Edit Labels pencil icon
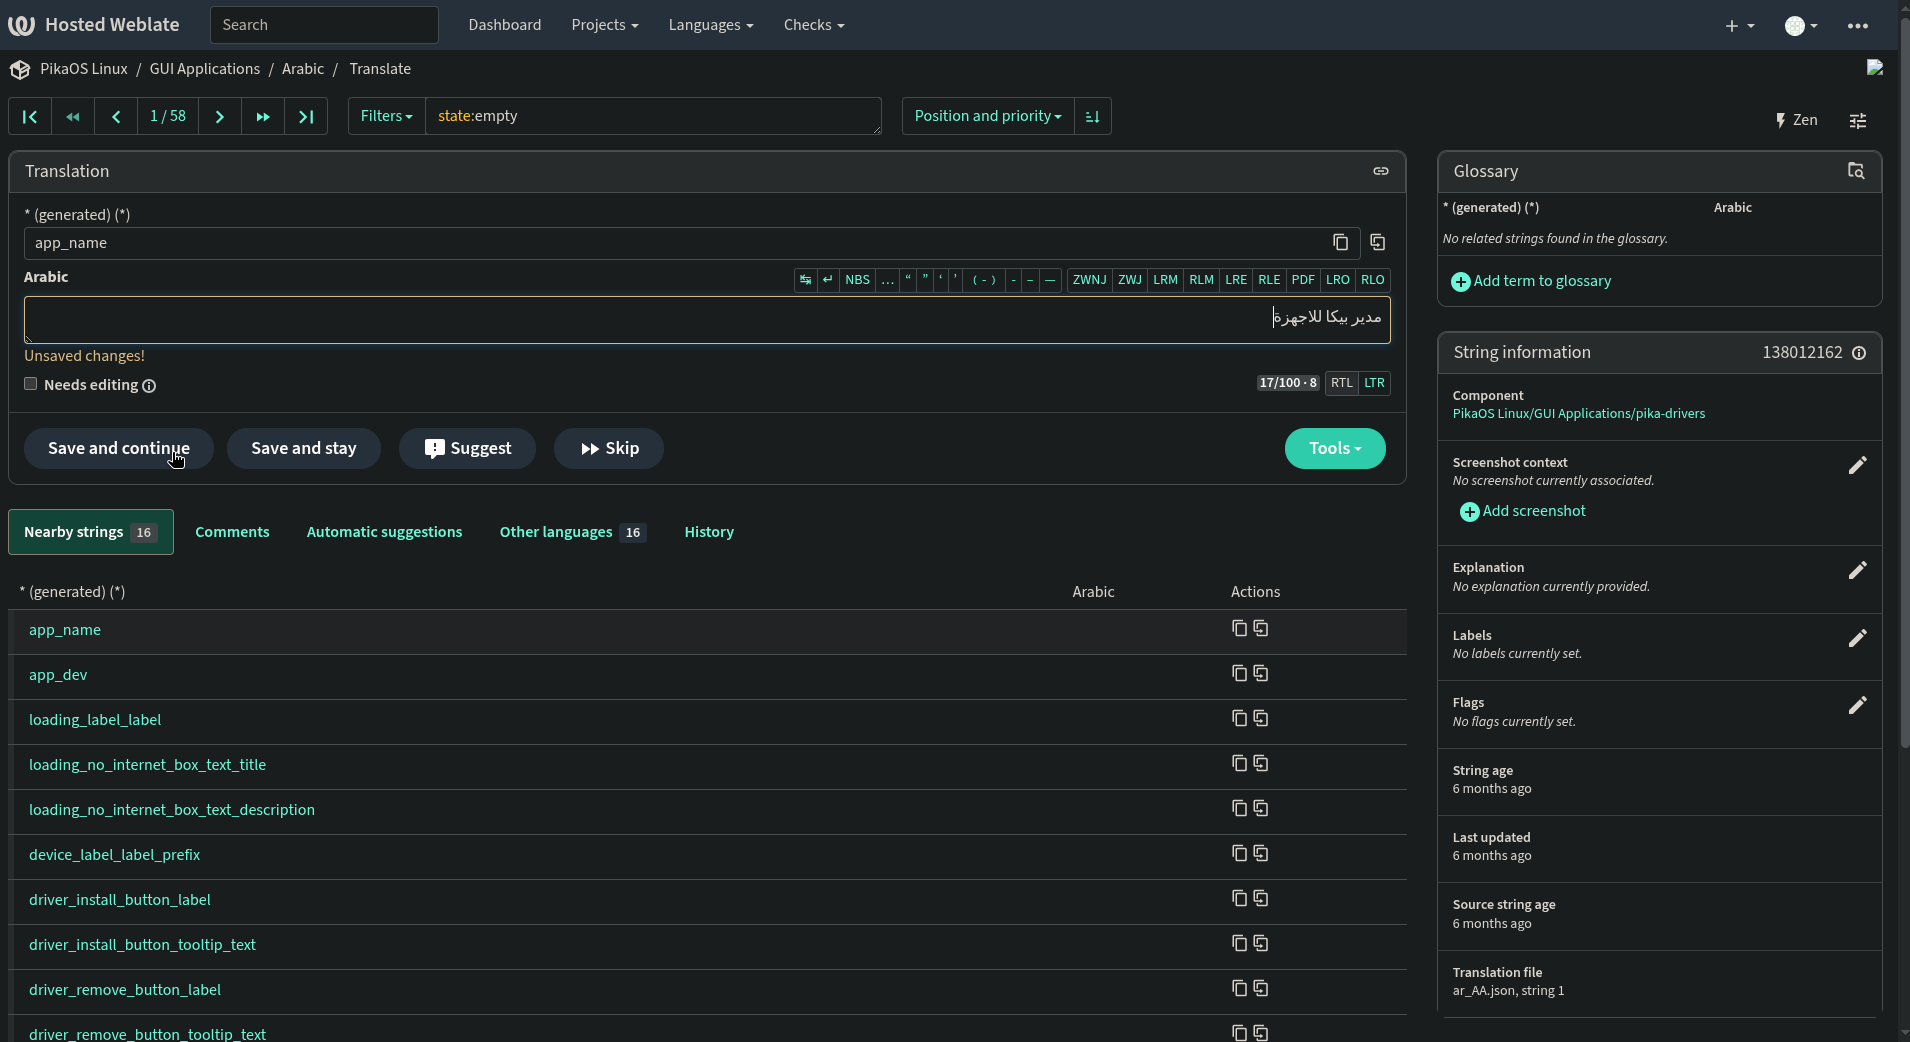This screenshot has width=1910, height=1042. click(x=1857, y=638)
